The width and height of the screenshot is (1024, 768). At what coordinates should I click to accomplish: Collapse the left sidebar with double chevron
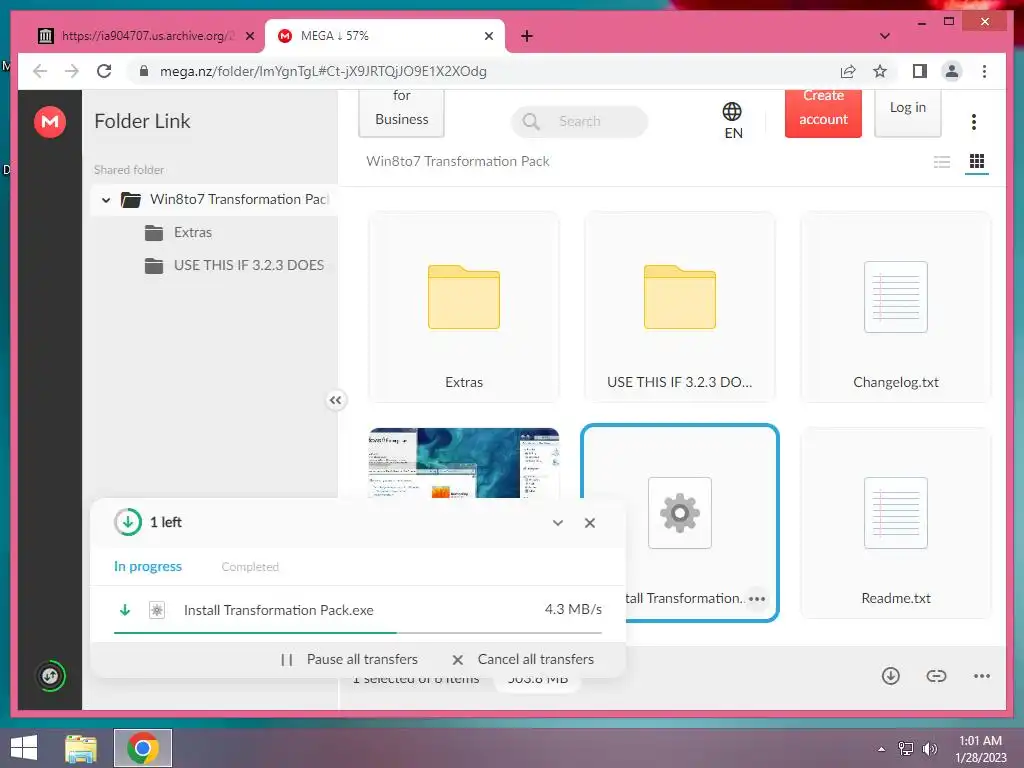pos(336,400)
